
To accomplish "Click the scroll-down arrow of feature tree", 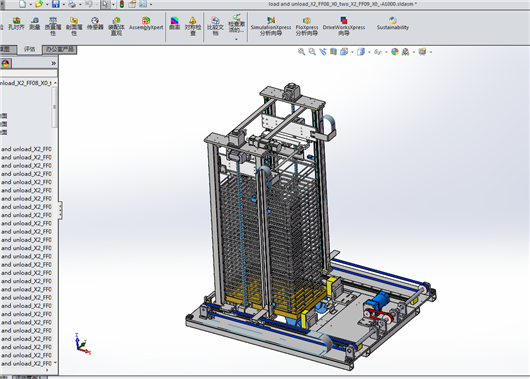I will (55, 363).
